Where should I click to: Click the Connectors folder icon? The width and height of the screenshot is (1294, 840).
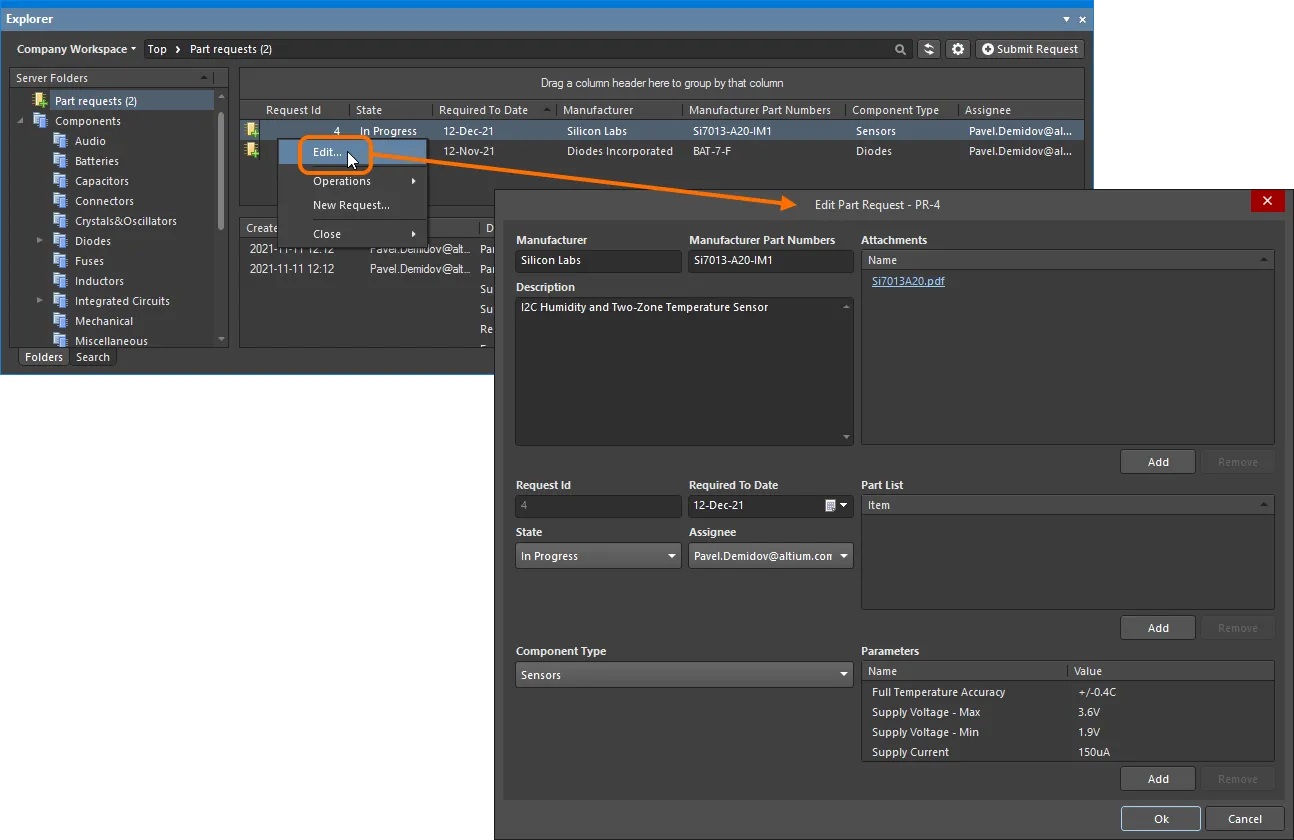[x=62, y=201]
